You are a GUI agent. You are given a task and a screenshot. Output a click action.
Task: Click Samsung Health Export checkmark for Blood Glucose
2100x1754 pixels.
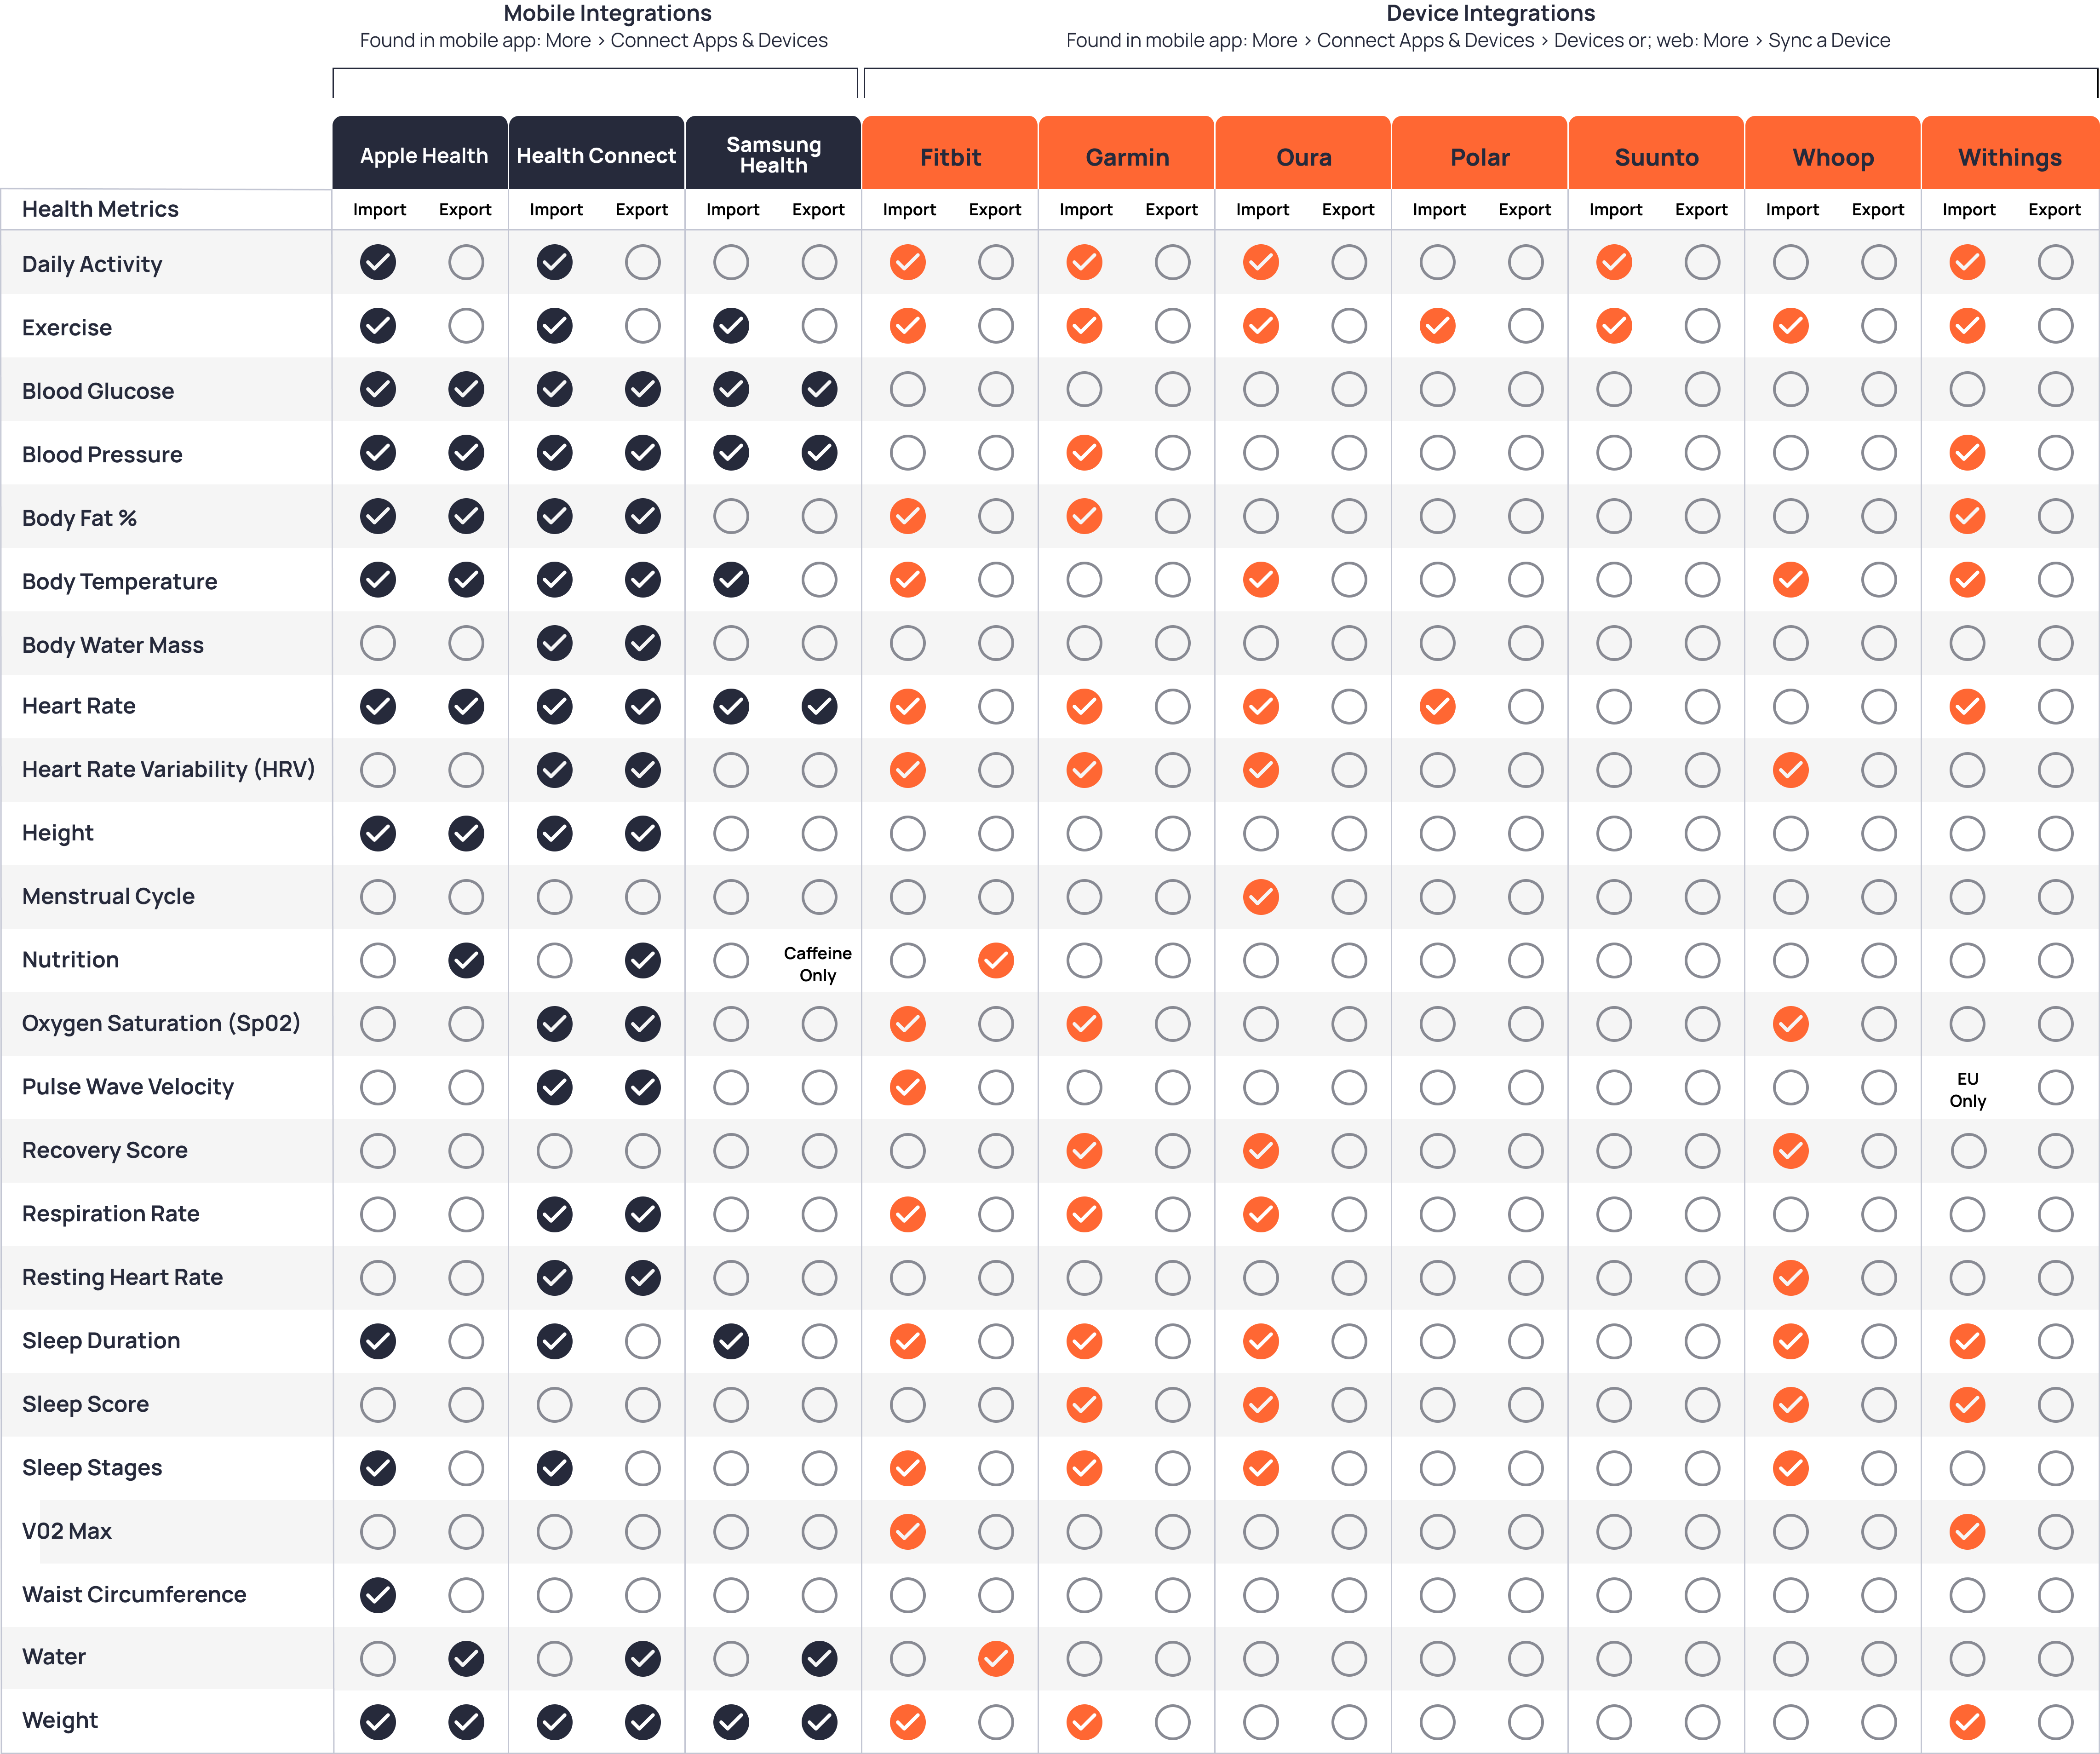tap(819, 390)
